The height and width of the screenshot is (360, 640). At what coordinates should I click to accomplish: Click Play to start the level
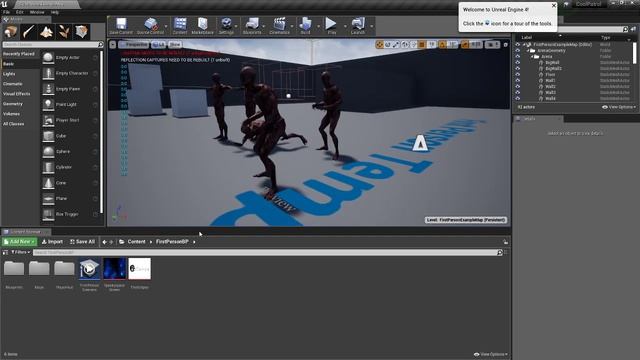pyautogui.click(x=331, y=26)
